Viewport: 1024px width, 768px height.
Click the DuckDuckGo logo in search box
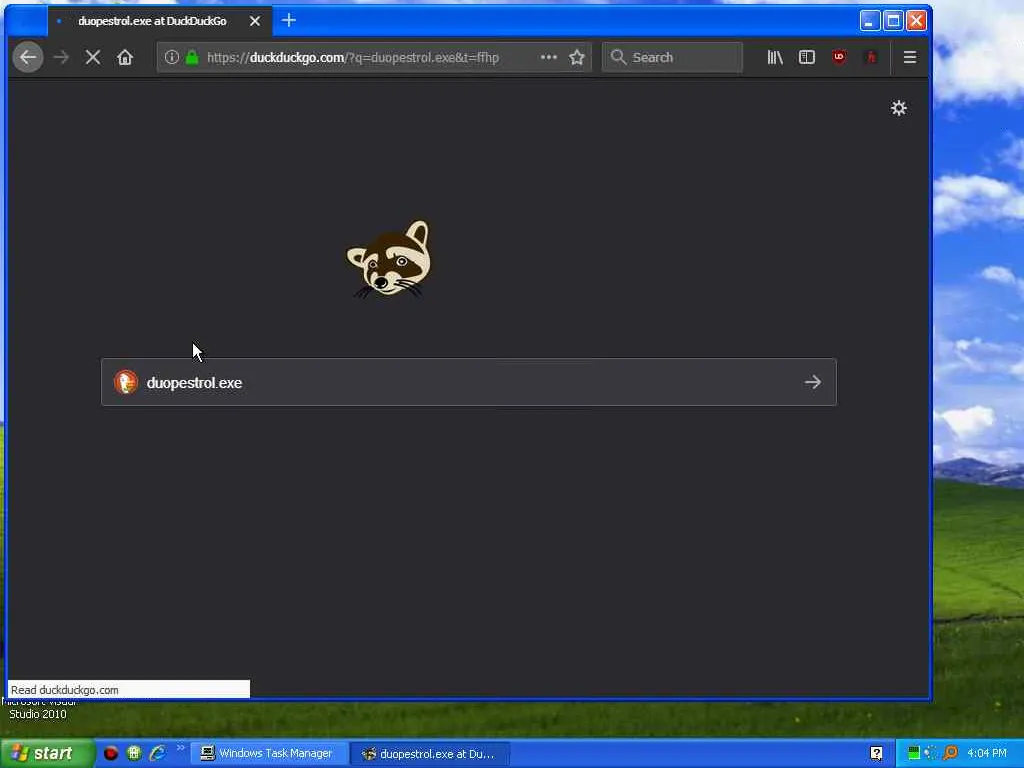point(126,382)
